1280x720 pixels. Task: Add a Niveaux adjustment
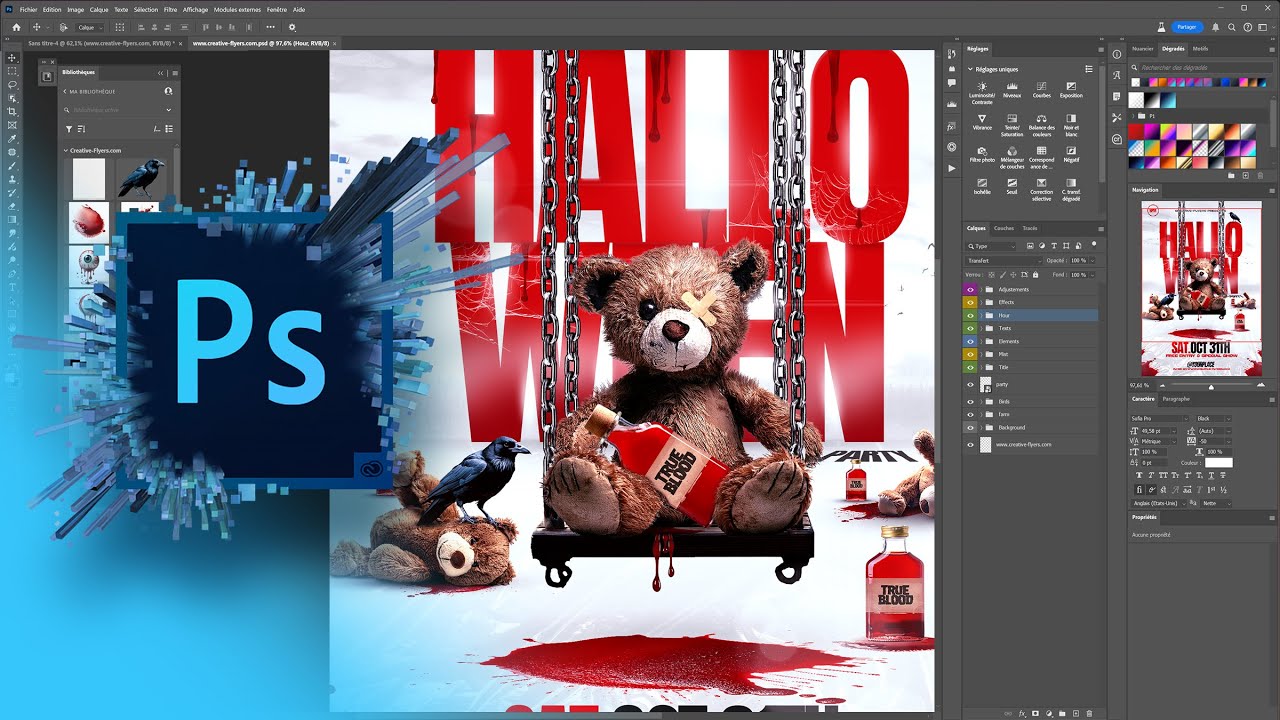[1012, 91]
